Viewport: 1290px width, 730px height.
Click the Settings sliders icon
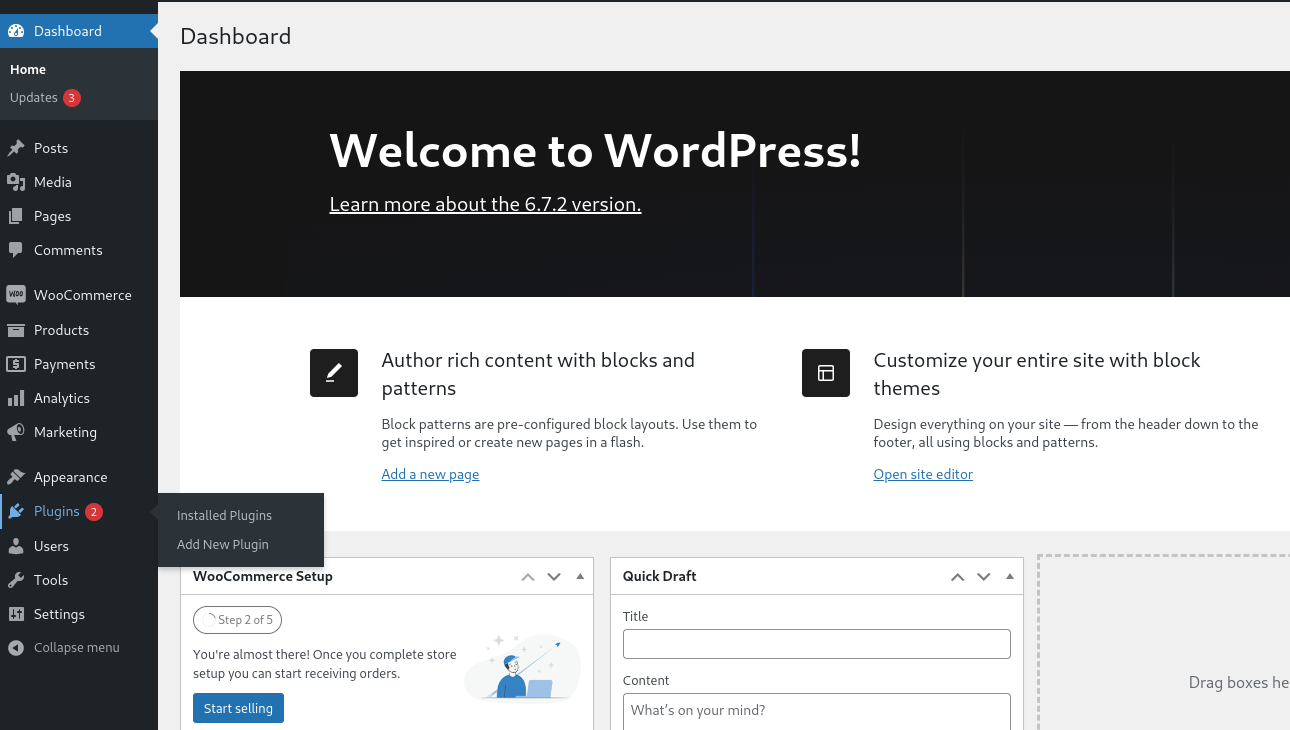[x=16, y=614]
